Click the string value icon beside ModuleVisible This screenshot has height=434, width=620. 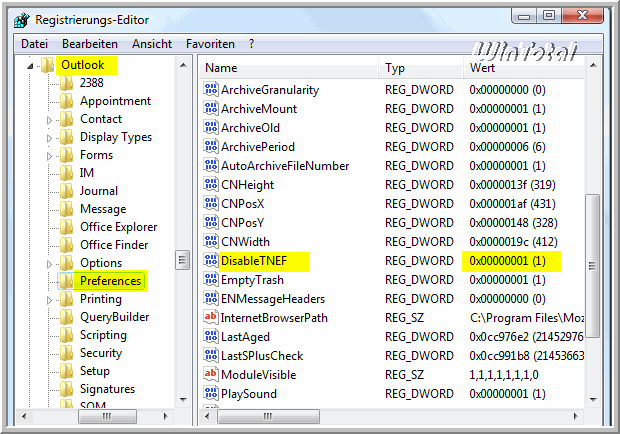[x=211, y=374]
